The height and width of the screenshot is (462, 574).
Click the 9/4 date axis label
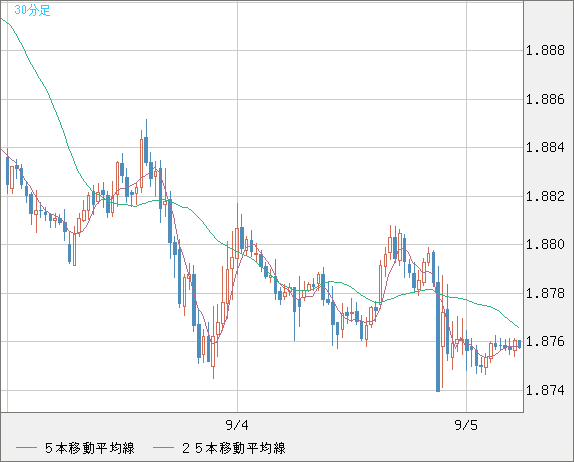click(237, 425)
